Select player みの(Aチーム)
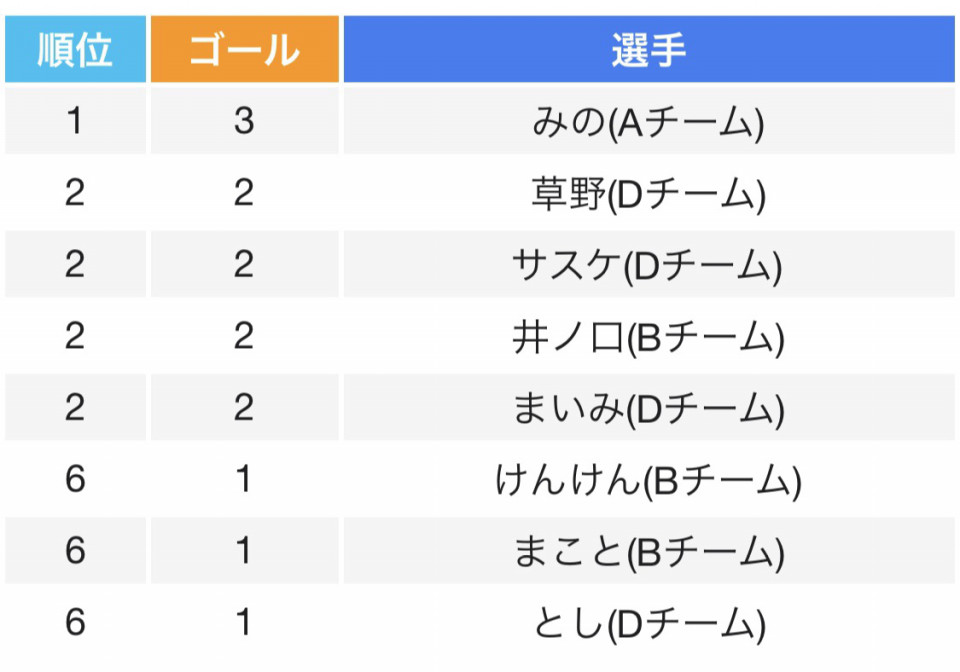 tap(648, 122)
